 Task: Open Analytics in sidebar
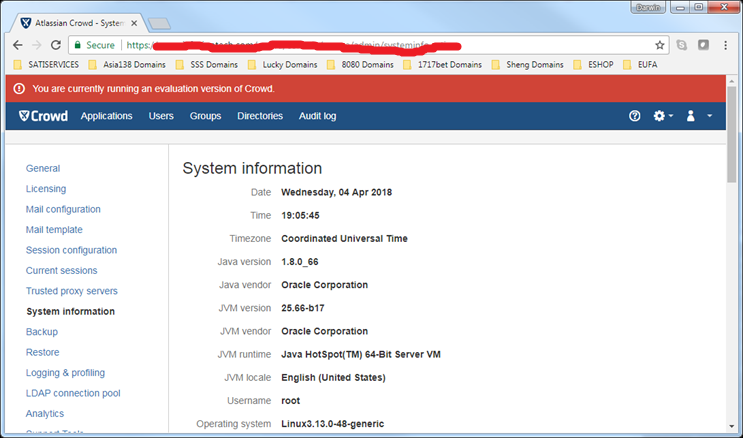coord(45,413)
